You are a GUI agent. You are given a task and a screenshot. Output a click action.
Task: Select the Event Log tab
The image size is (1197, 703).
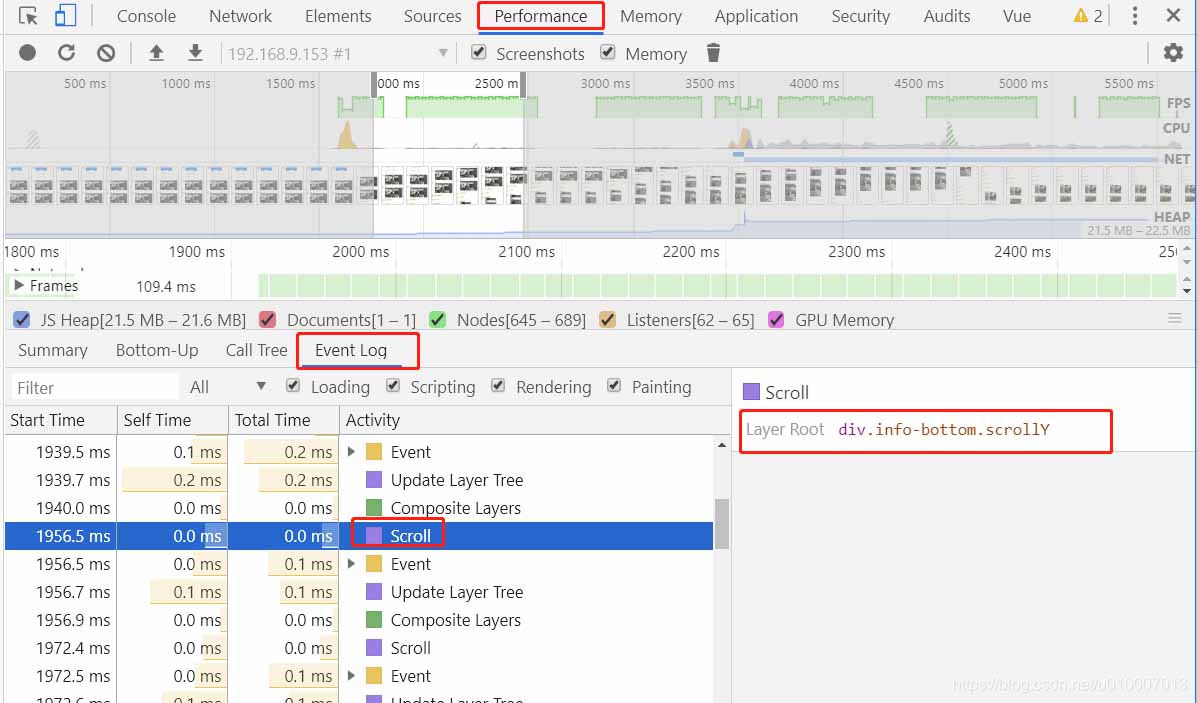pos(351,350)
